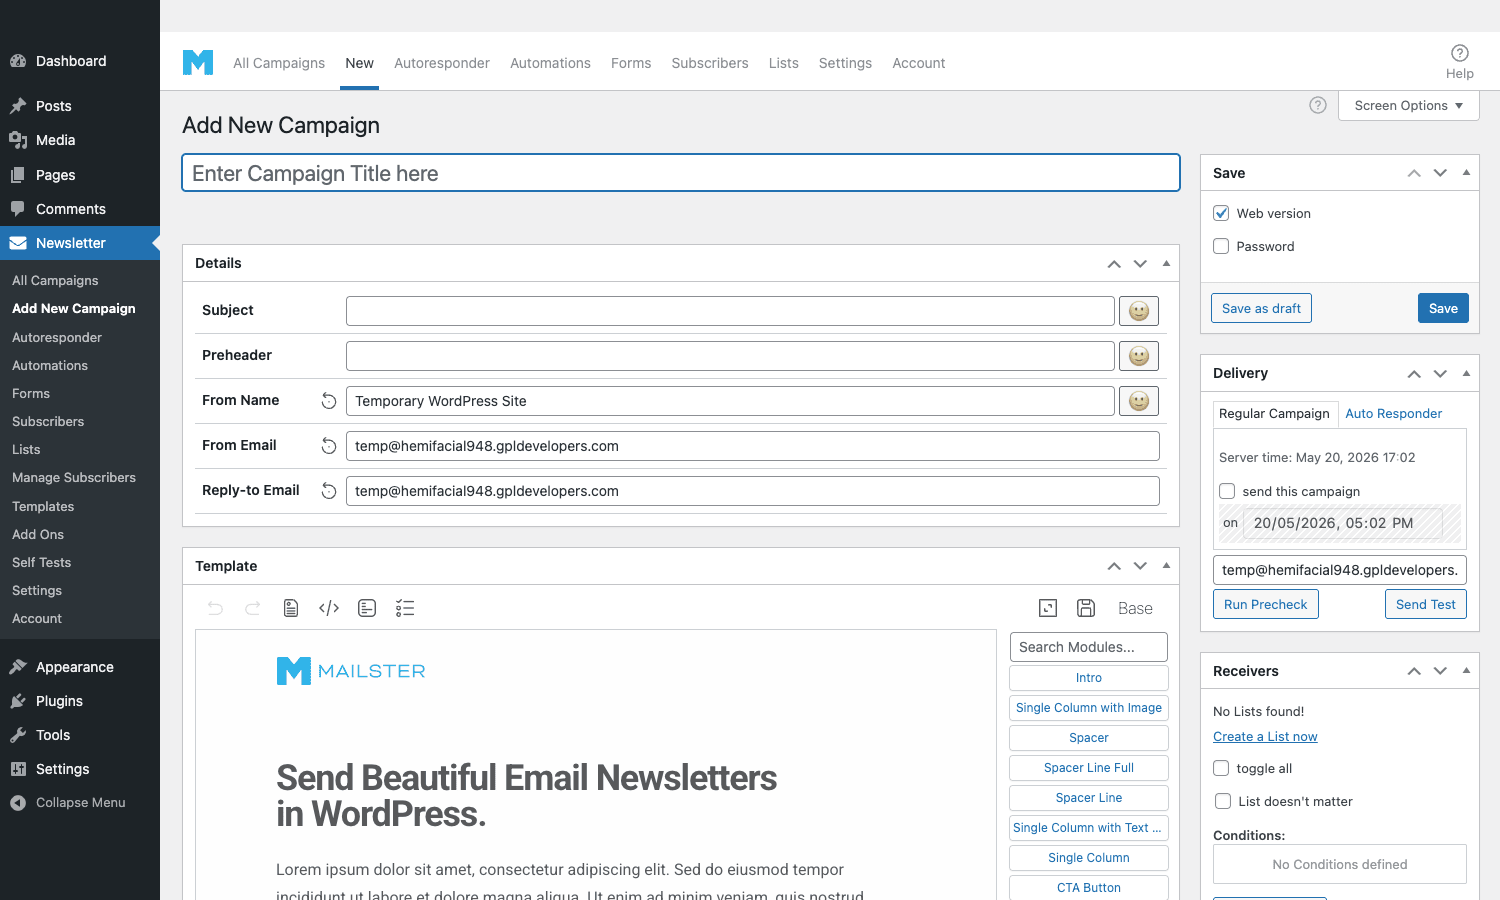The width and height of the screenshot is (1500, 900).
Task: Move the Save panel up
Action: tap(1414, 173)
